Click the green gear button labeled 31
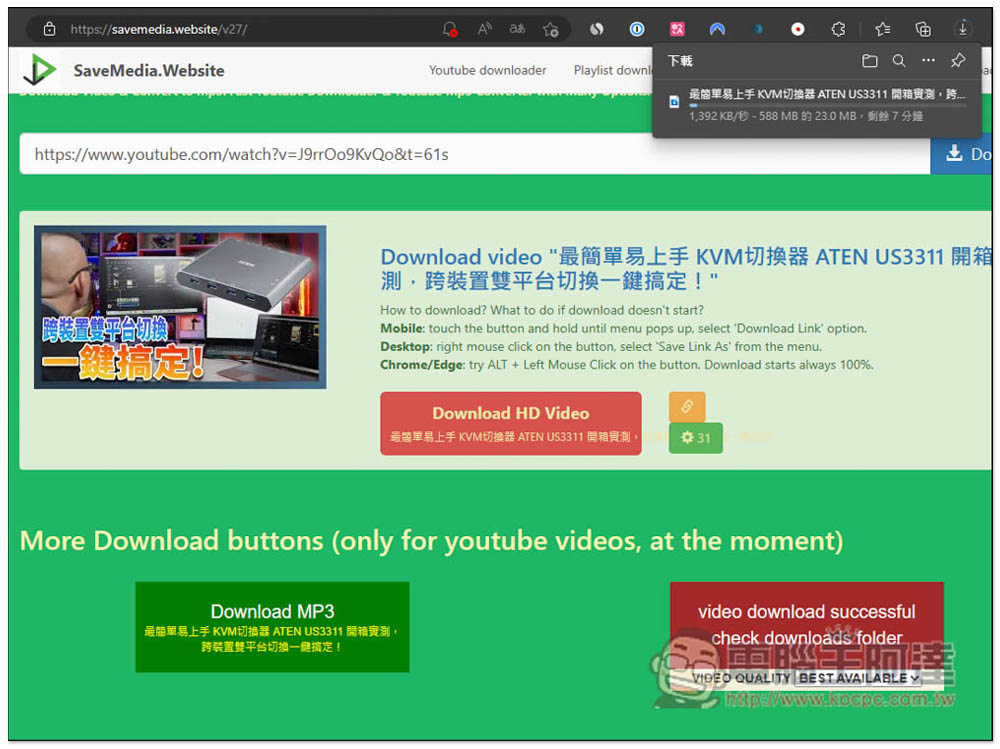Screen dimensions: 1000x749 [695, 438]
